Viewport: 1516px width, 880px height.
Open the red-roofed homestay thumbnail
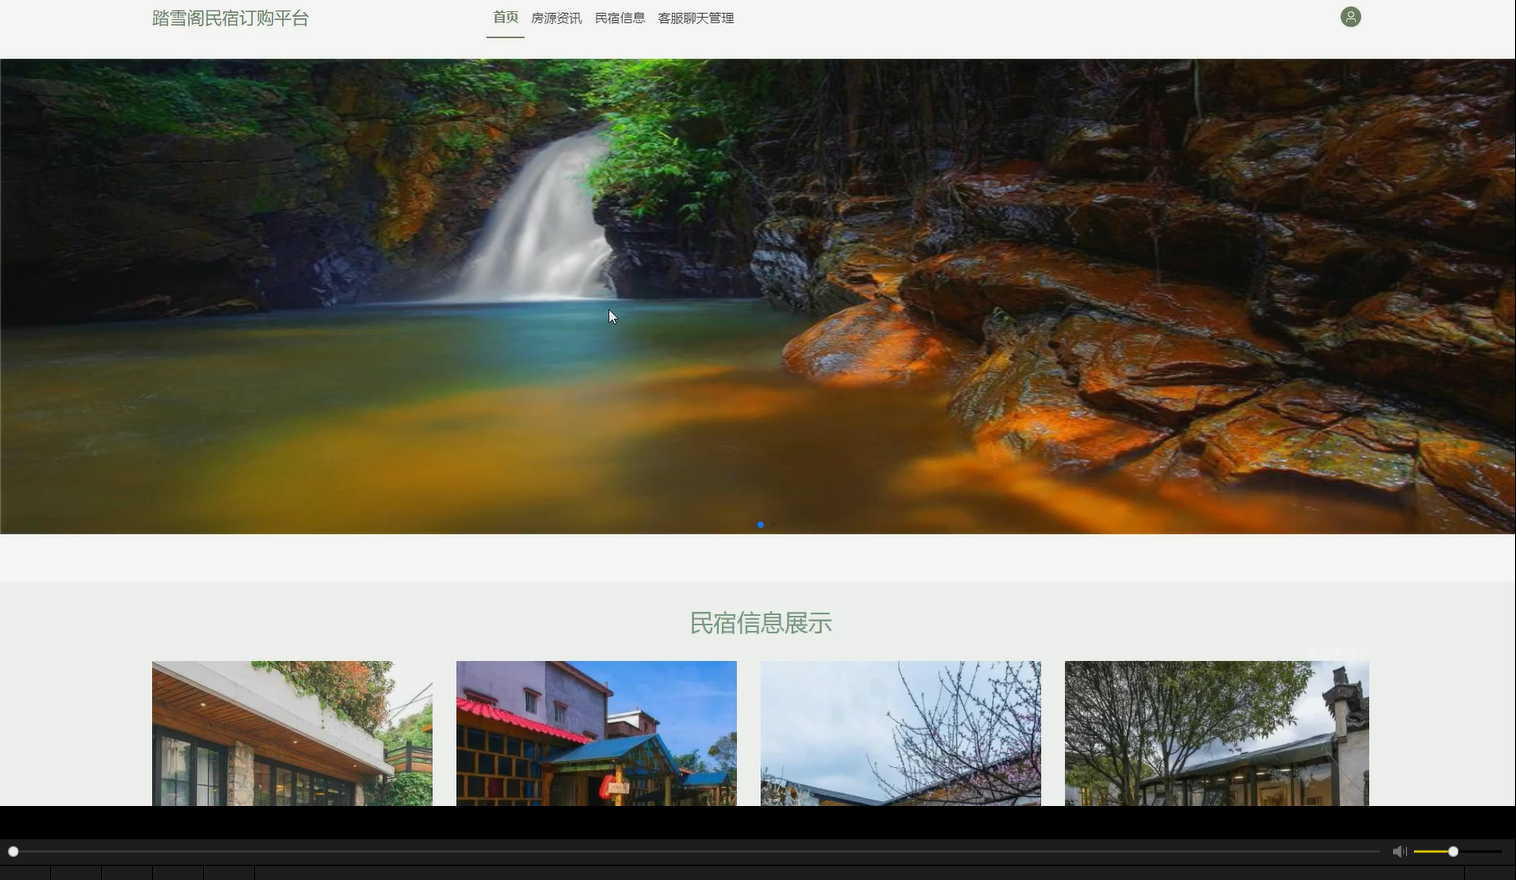pyautogui.click(x=596, y=733)
